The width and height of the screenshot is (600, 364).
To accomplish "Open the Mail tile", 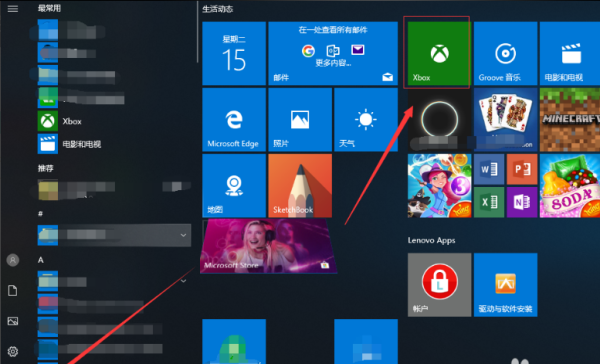I will pos(333,53).
